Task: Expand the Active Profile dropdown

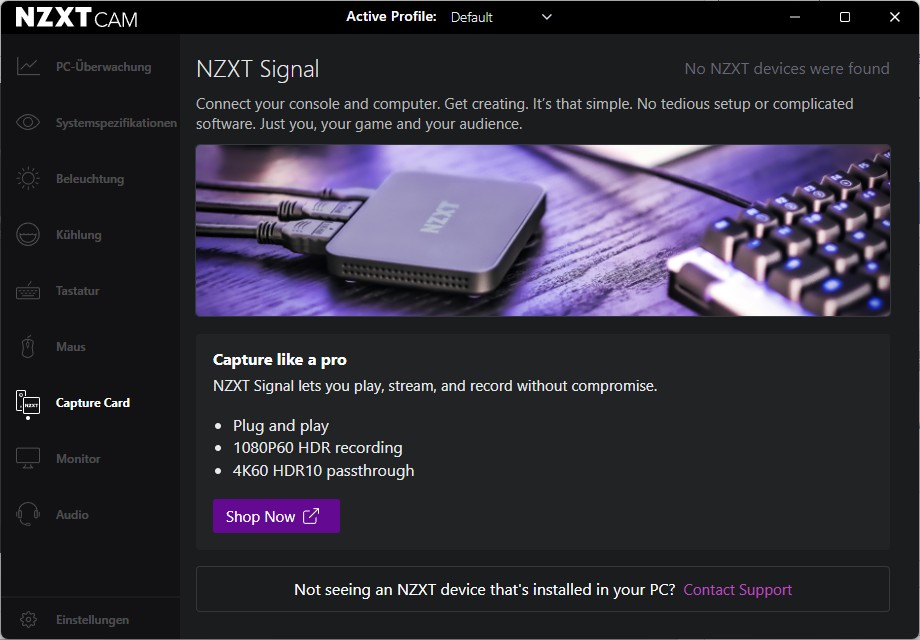Action: click(x=500, y=17)
